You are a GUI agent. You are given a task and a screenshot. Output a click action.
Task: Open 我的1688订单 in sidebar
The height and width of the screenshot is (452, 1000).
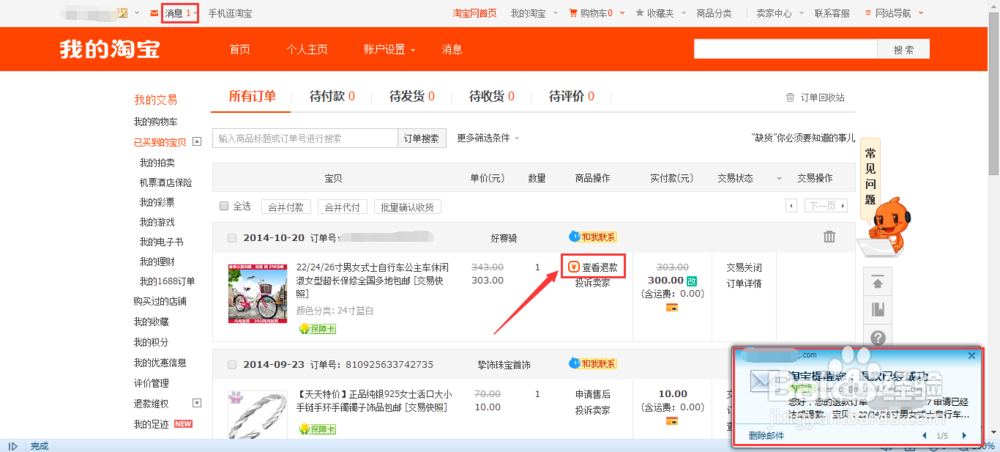pyautogui.click(x=167, y=281)
